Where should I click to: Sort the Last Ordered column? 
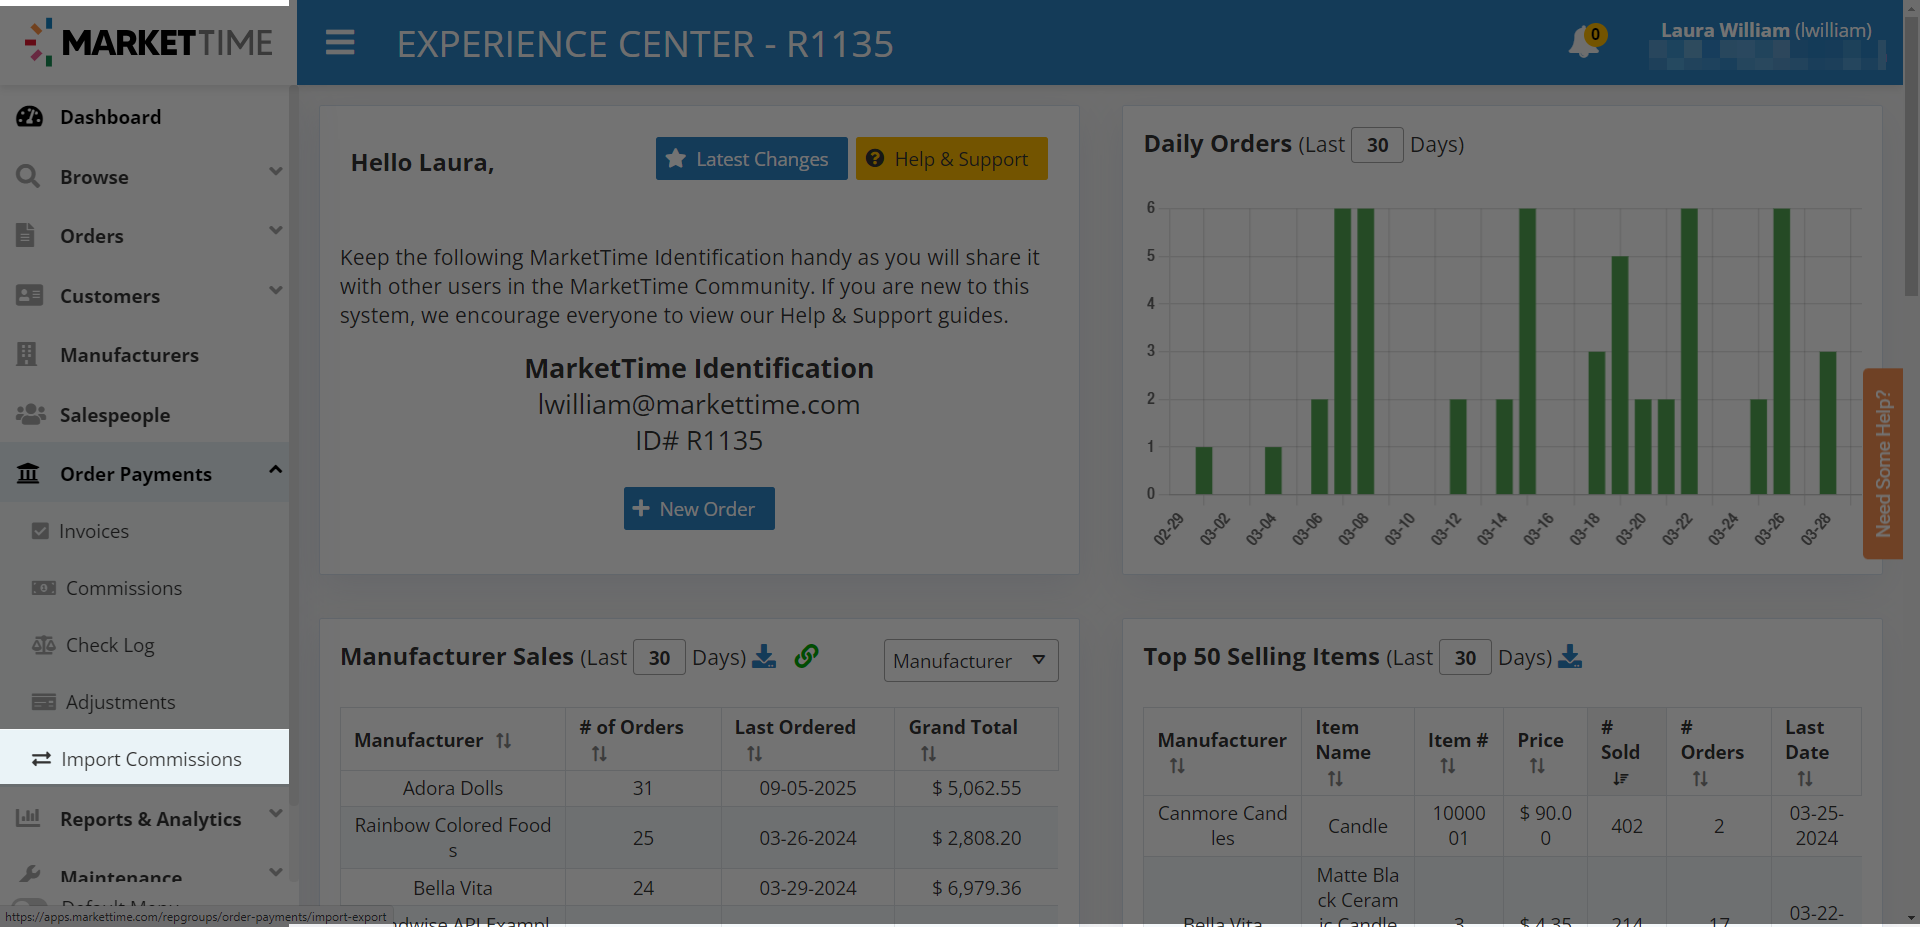point(754,754)
